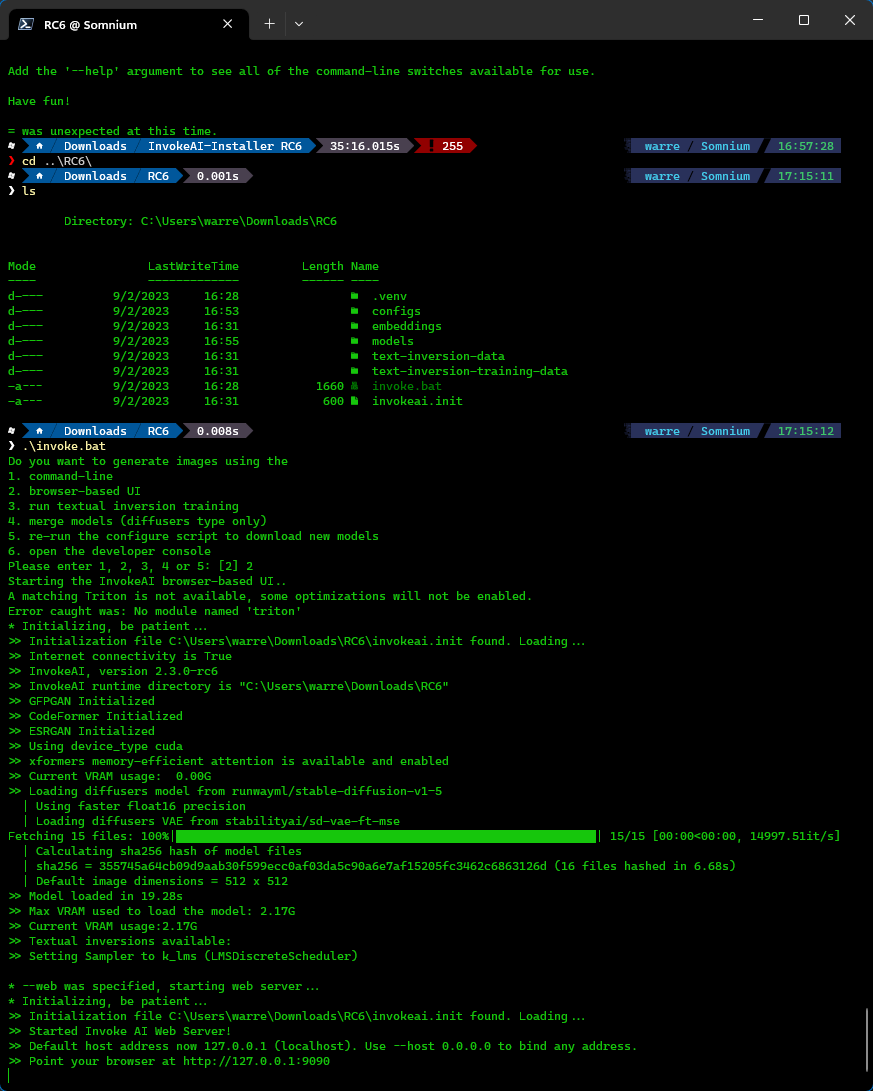Screen dimensions: 873x1091
Task: Click the folder icon next to models
Action: [354, 341]
